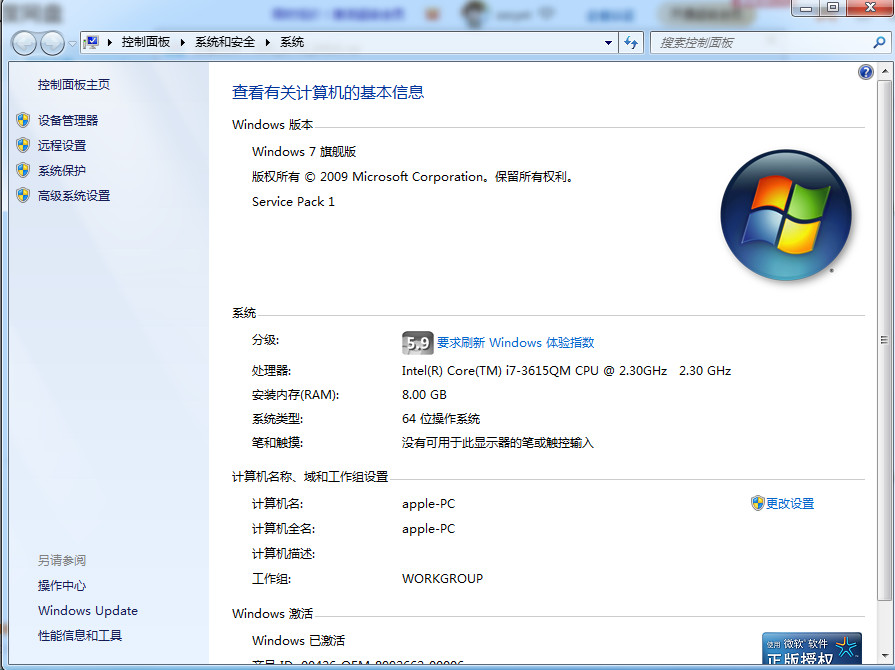Open Windows Update link
This screenshot has width=895, height=670.
88,611
